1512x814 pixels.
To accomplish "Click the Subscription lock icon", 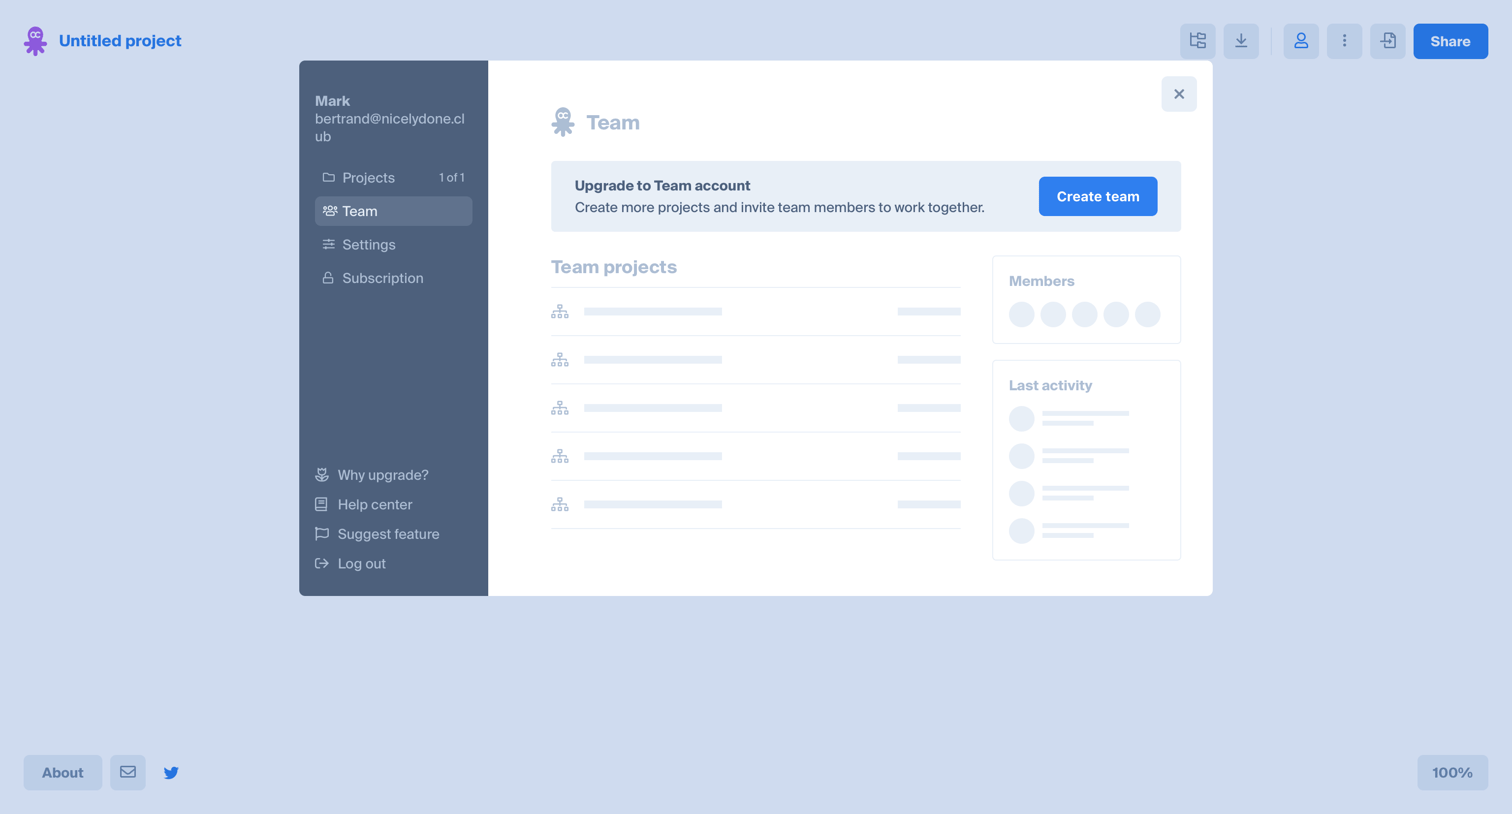I will [x=328, y=278].
